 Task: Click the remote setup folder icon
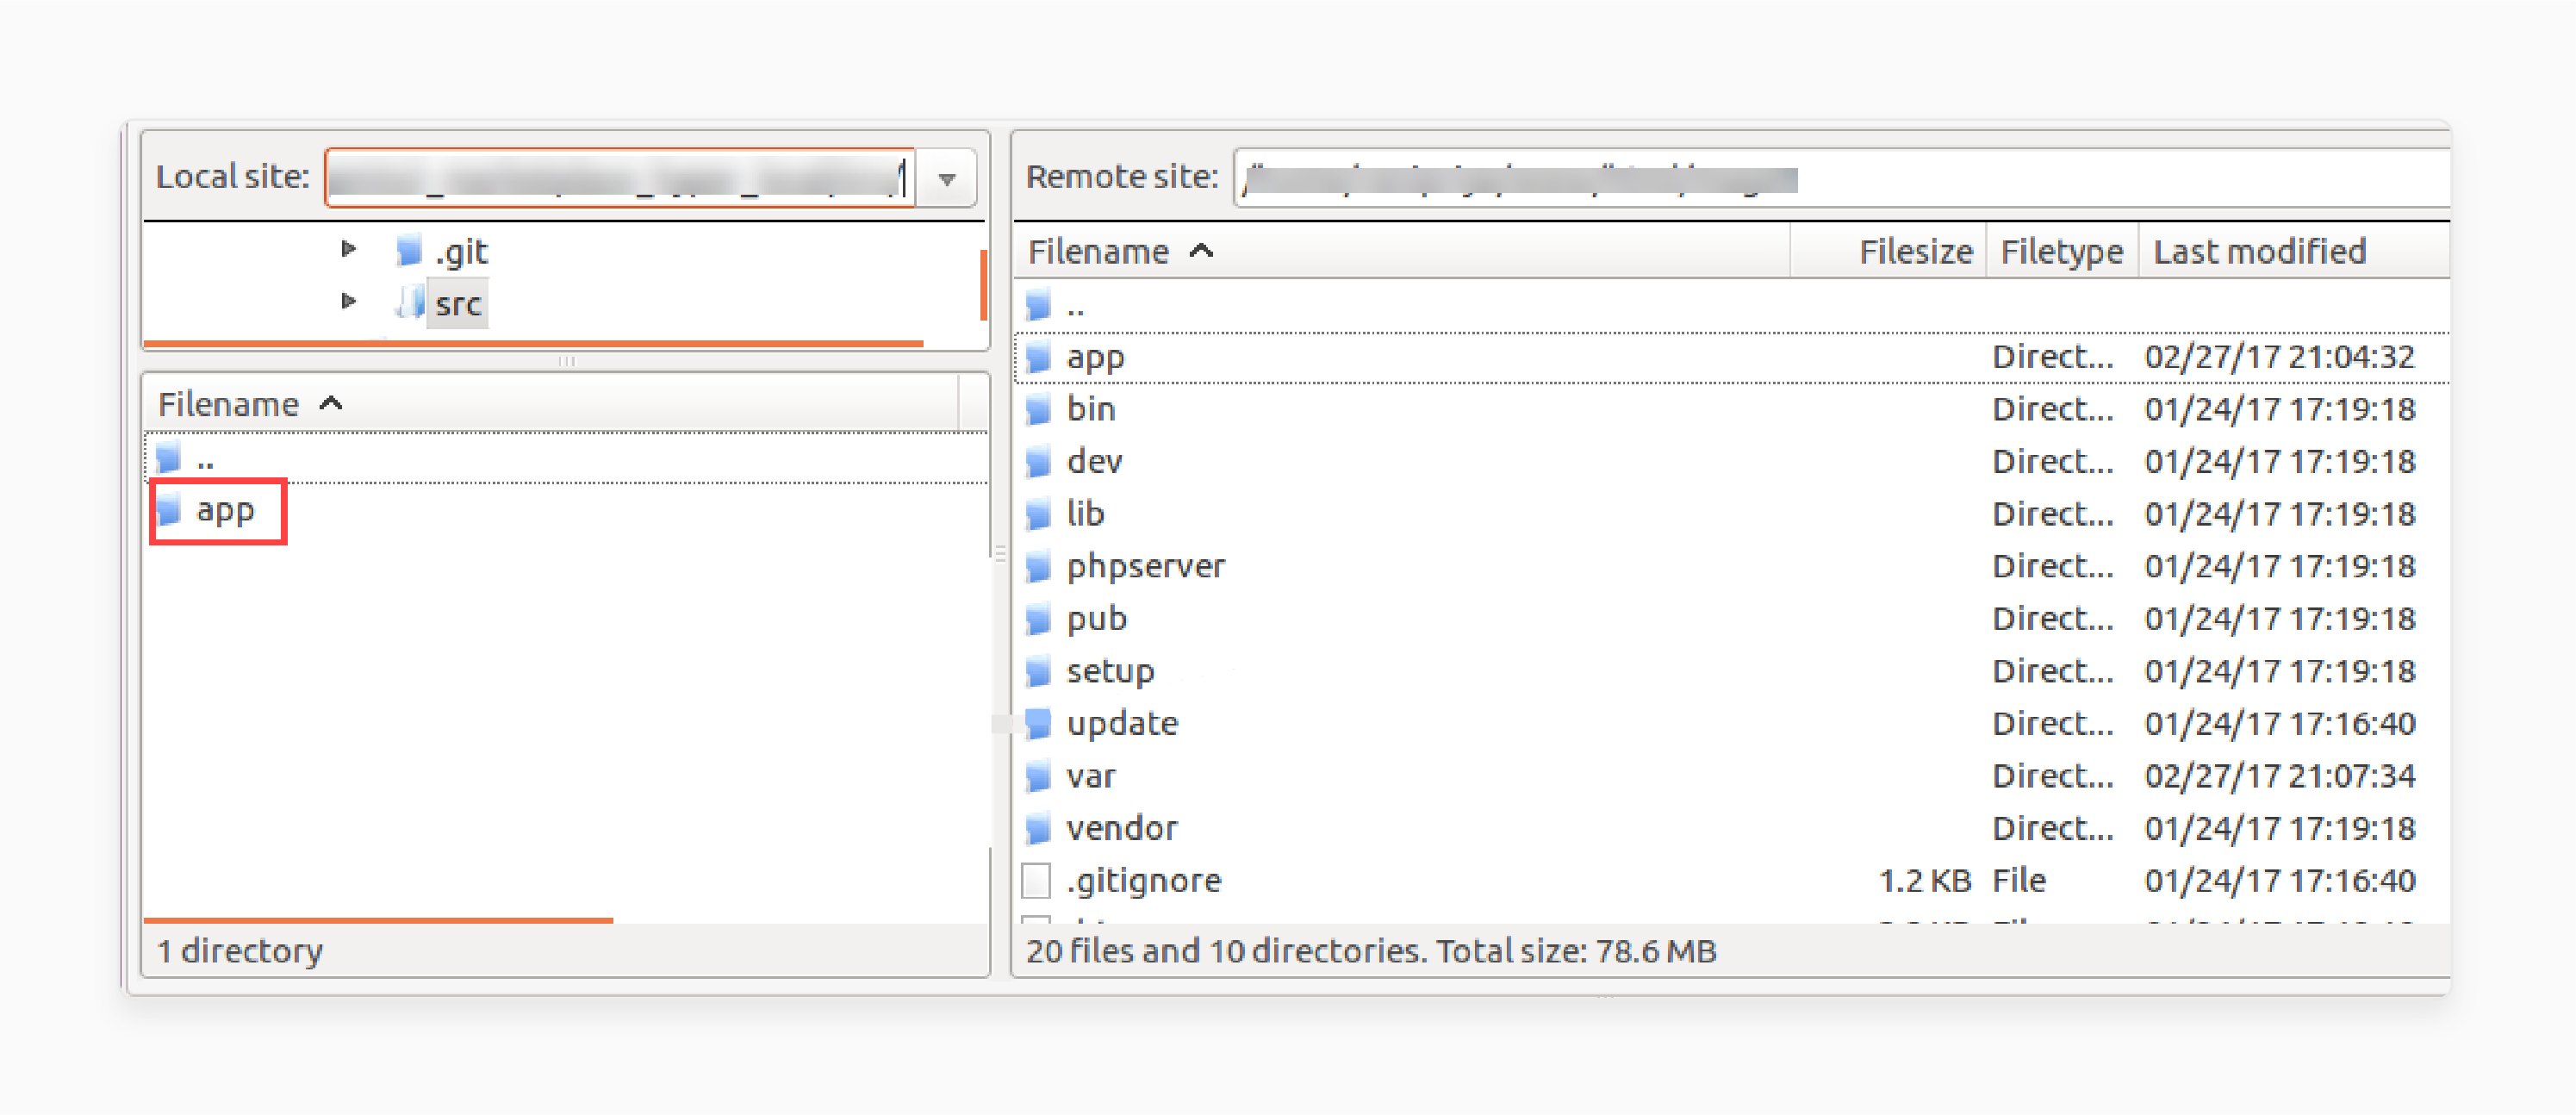(1039, 671)
